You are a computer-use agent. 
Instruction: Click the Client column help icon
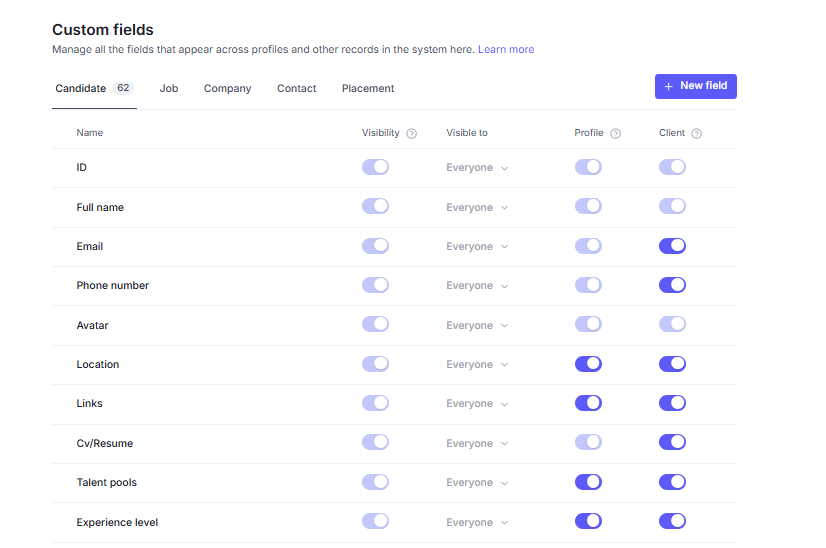click(x=697, y=134)
